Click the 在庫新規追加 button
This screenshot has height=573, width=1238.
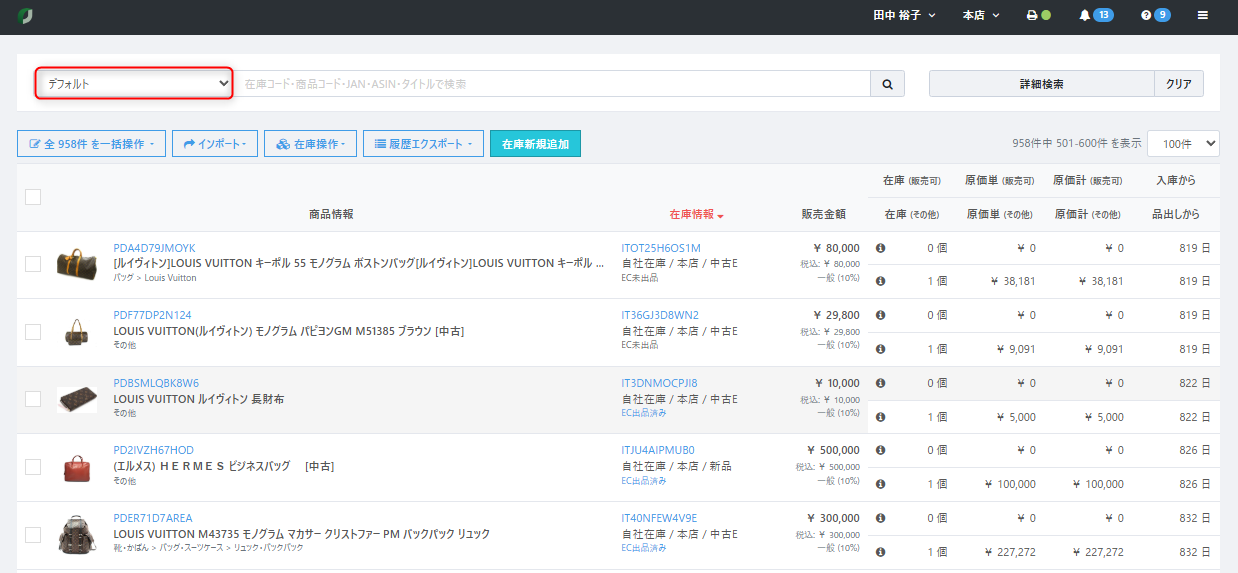point(535,144)
